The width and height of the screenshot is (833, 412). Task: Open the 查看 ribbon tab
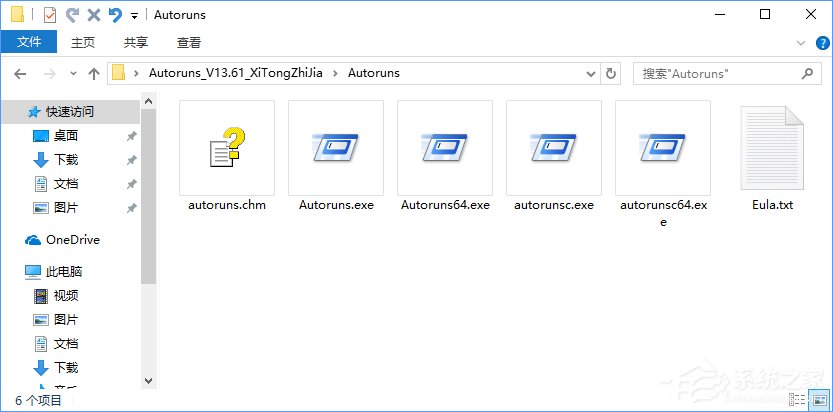pos(189,42)
